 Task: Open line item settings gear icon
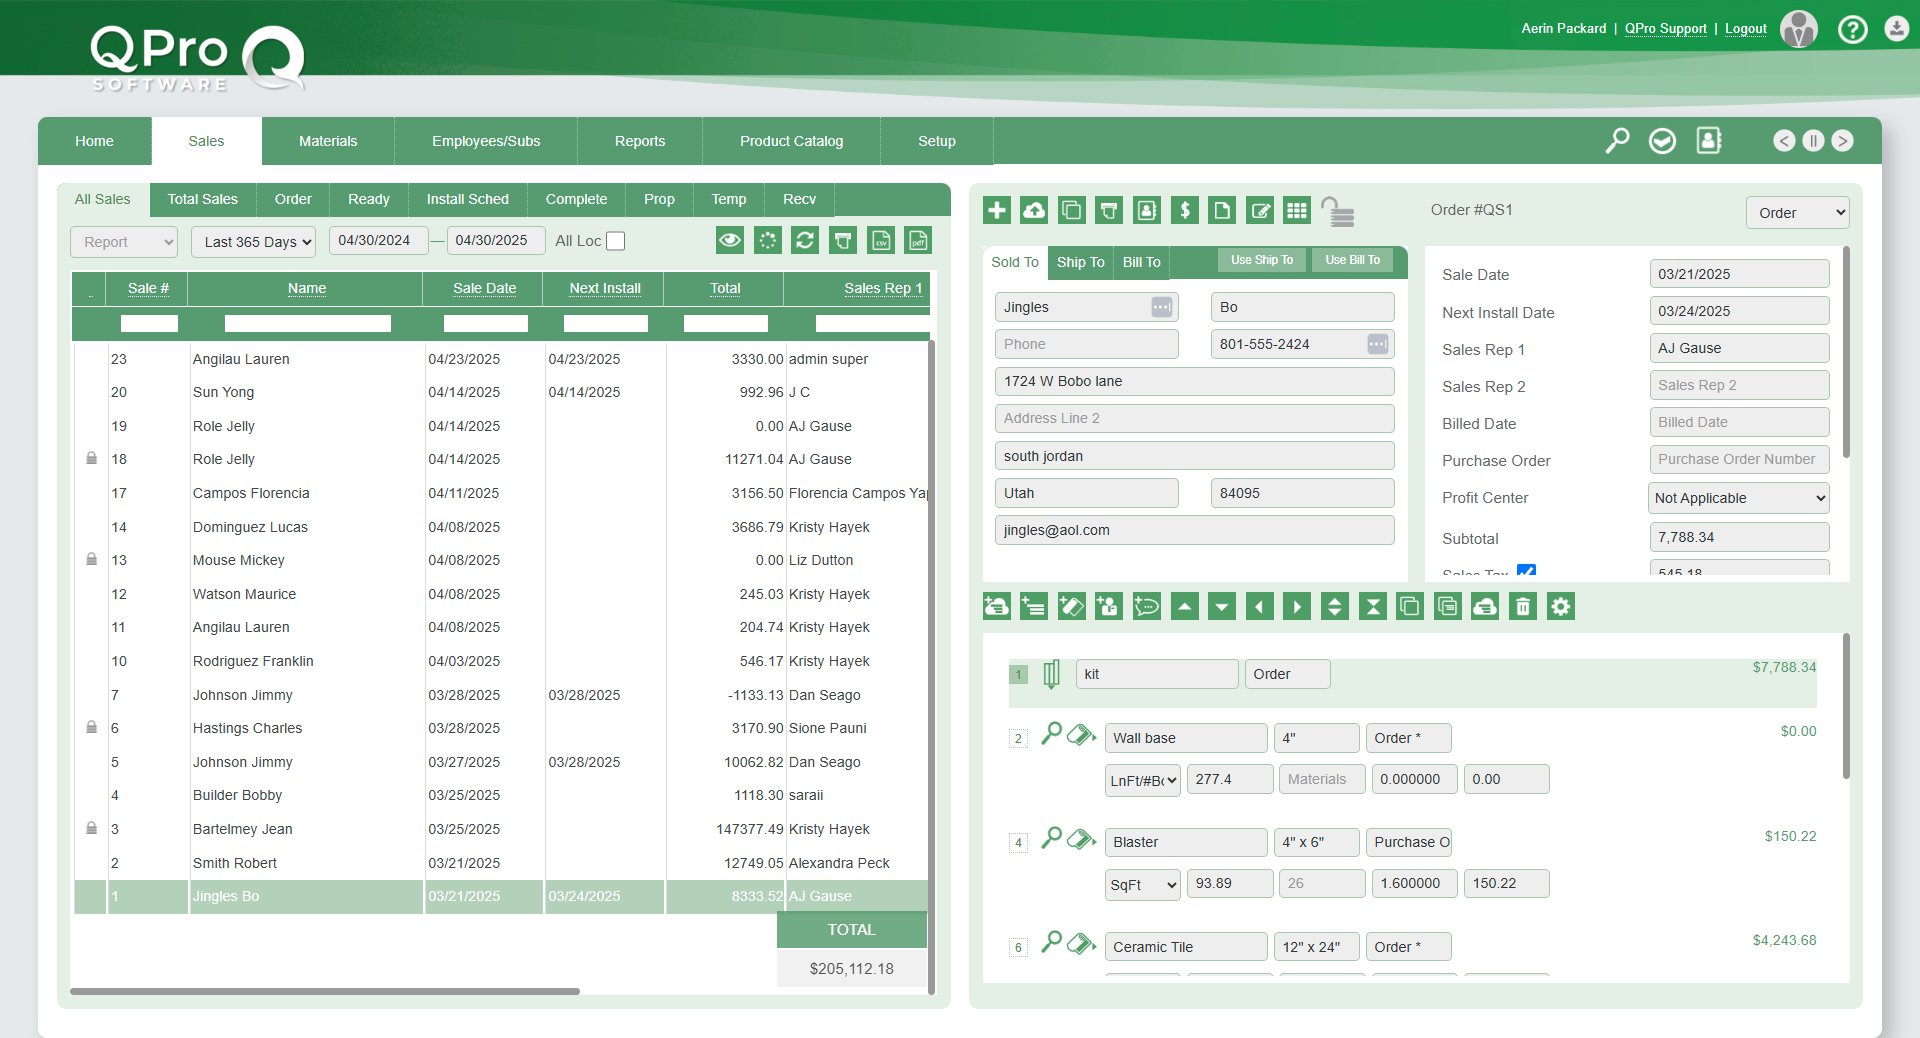tap(1561, 607)
